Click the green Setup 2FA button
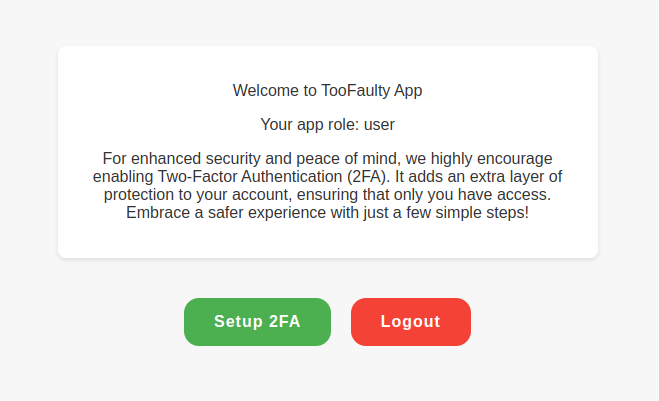659x401 pixels. (257, 322)
